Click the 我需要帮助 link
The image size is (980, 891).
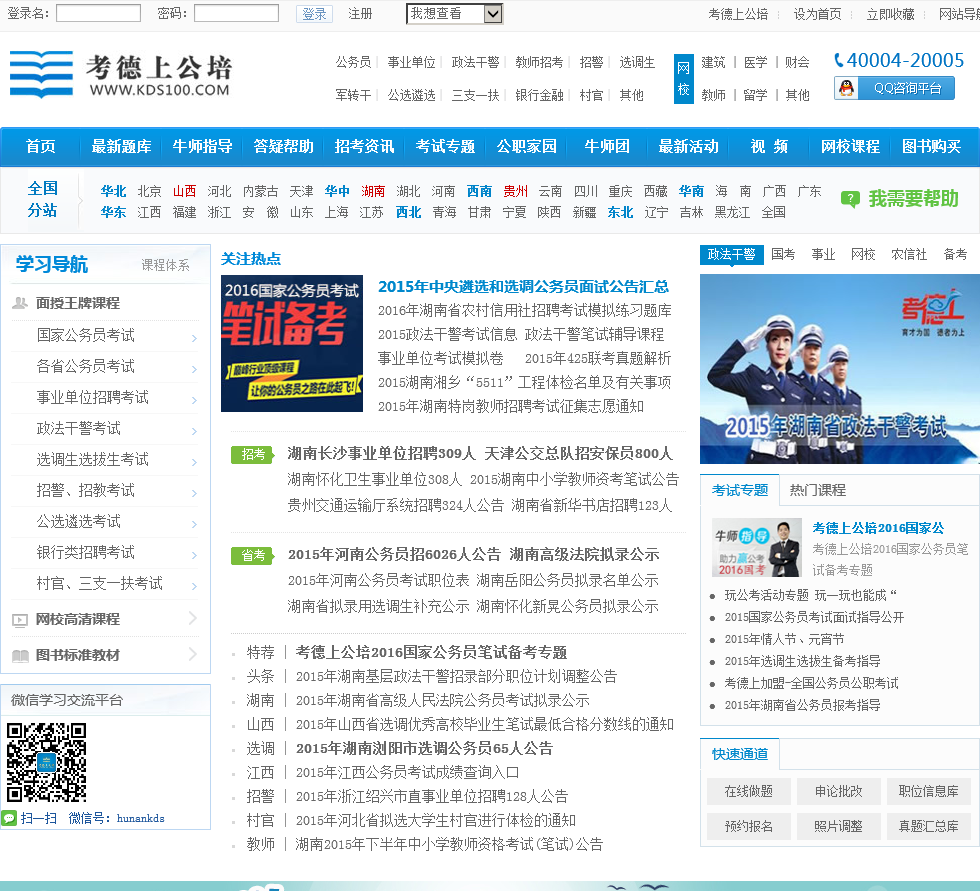tap(913, 199)
